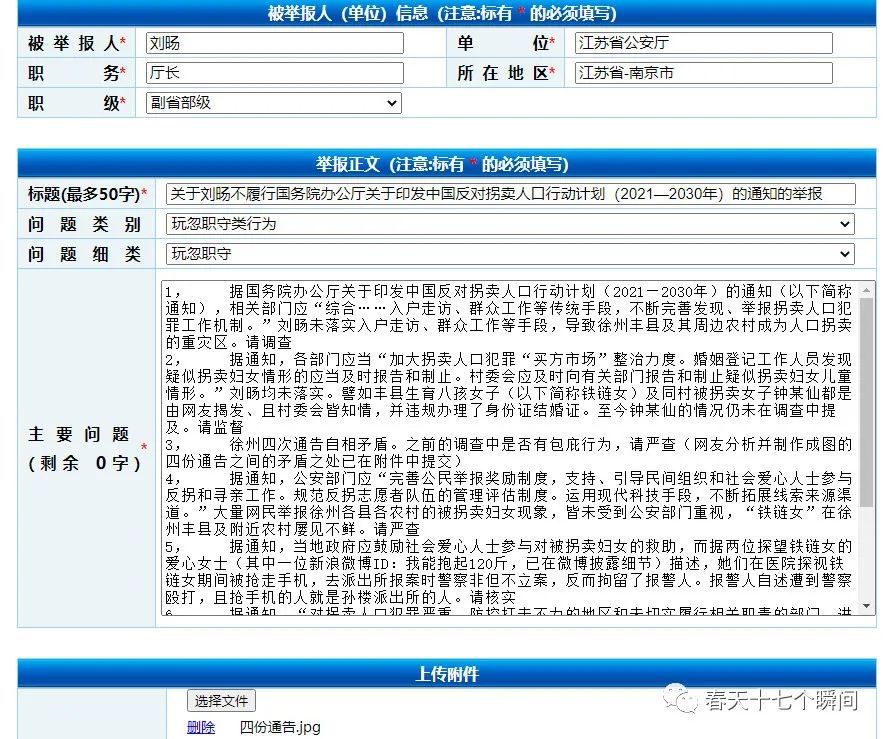Click the 四份通告.jpg file name
This screenshot has height=739, width=887.
coord(280,727)
